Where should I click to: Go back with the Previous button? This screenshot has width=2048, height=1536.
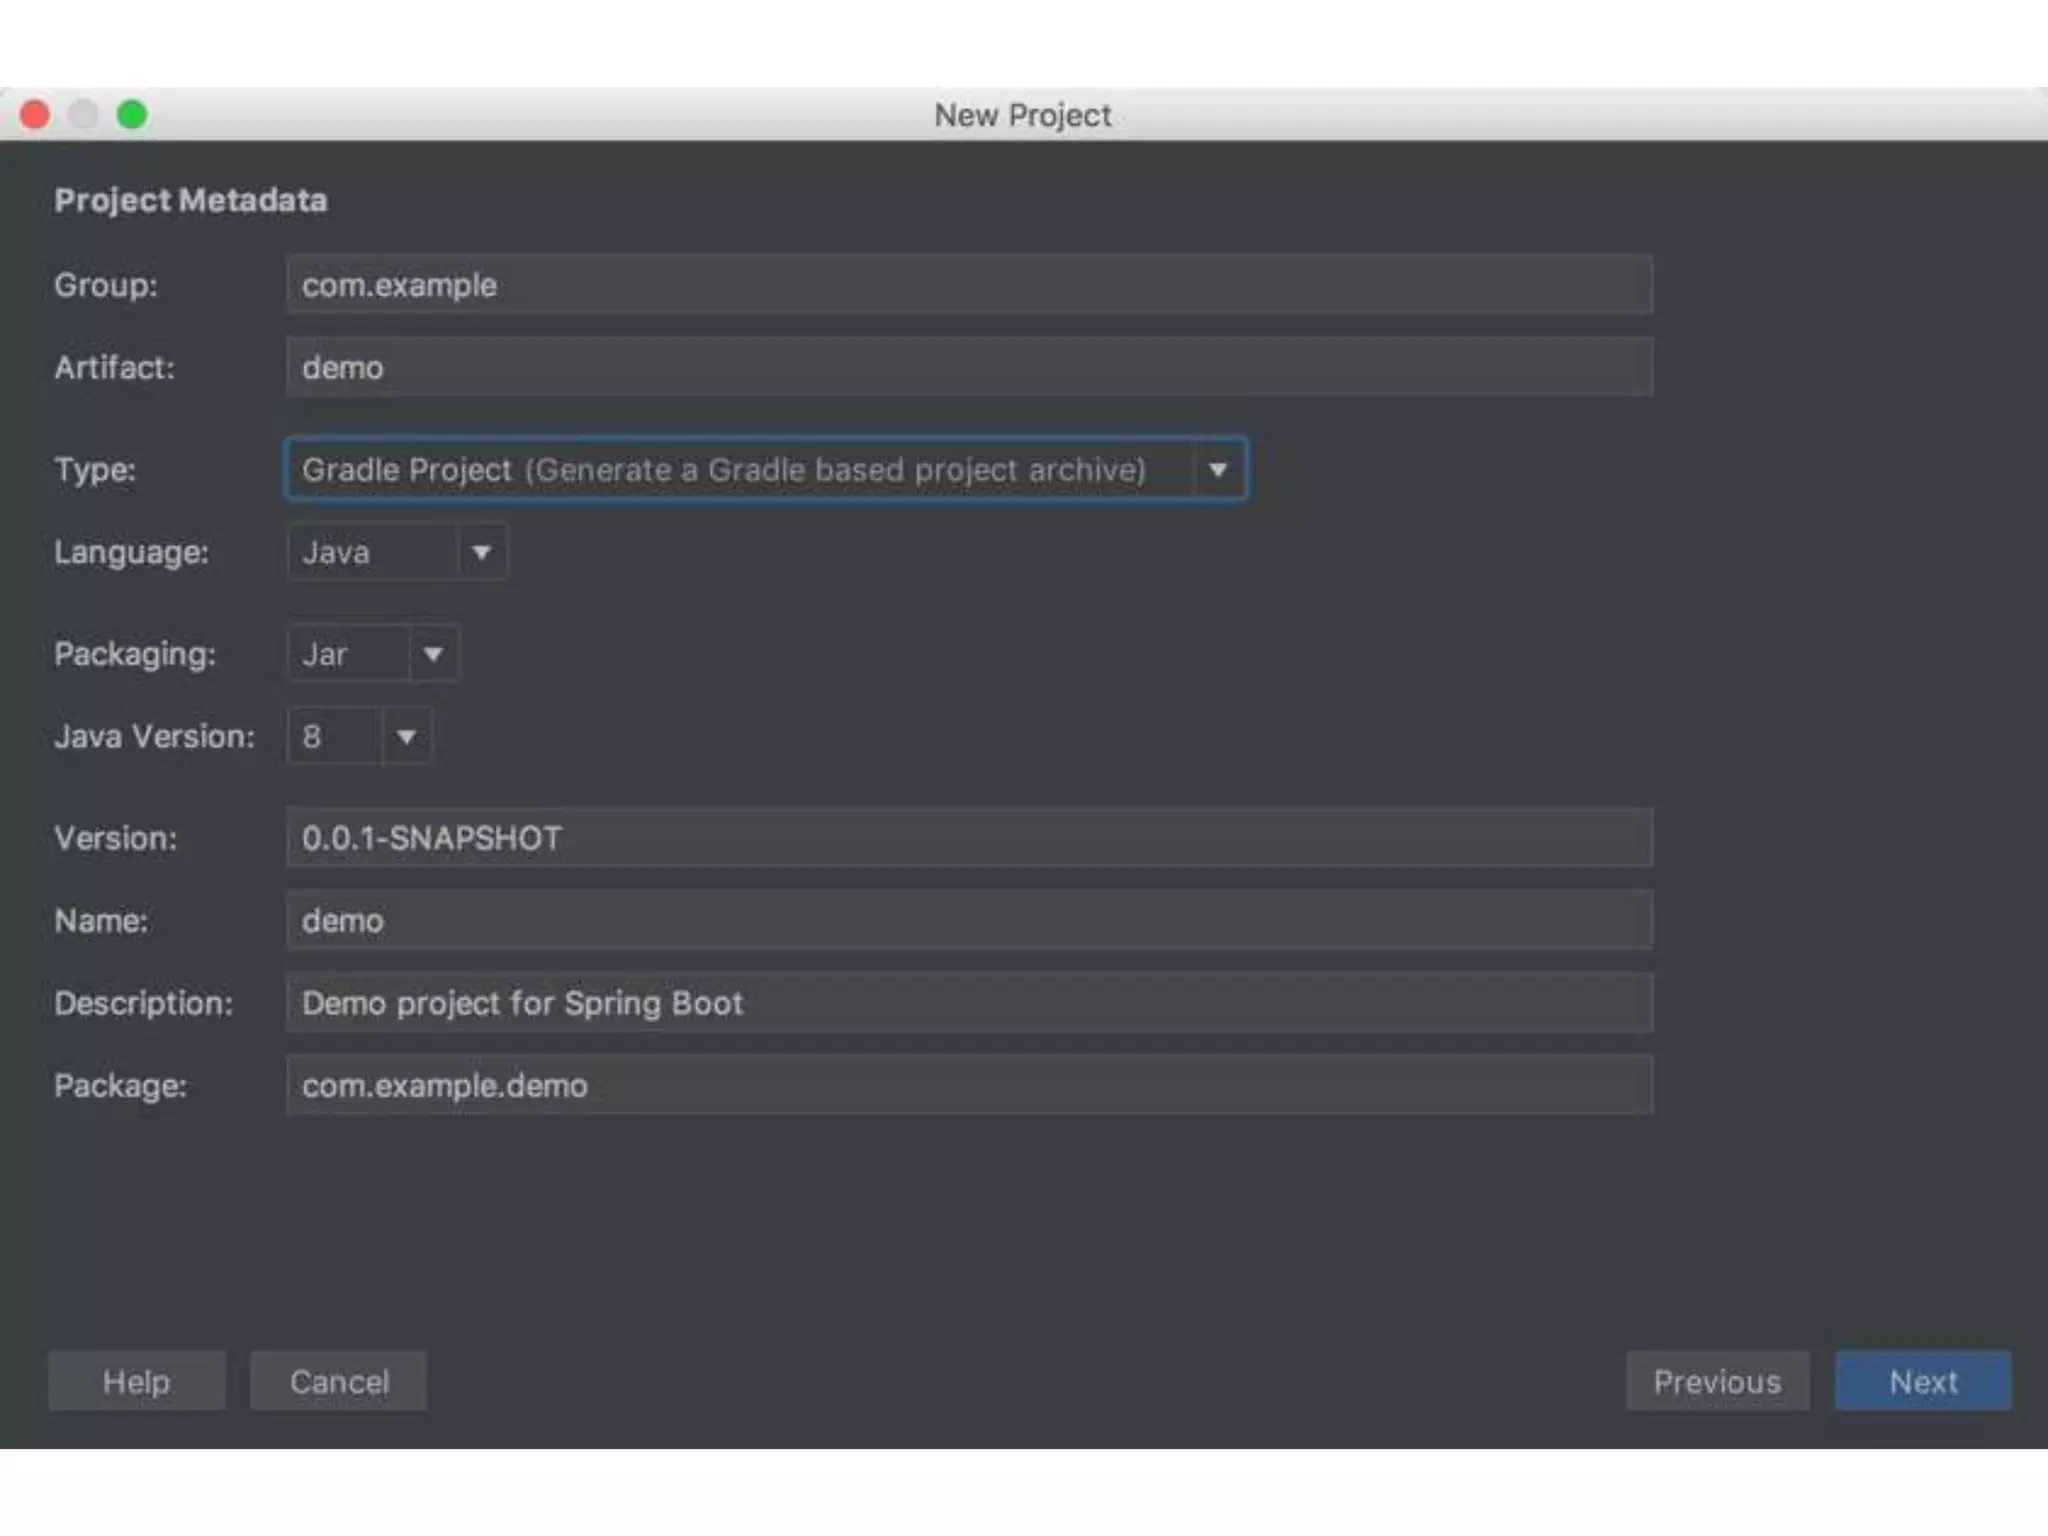point(1716,1381)
